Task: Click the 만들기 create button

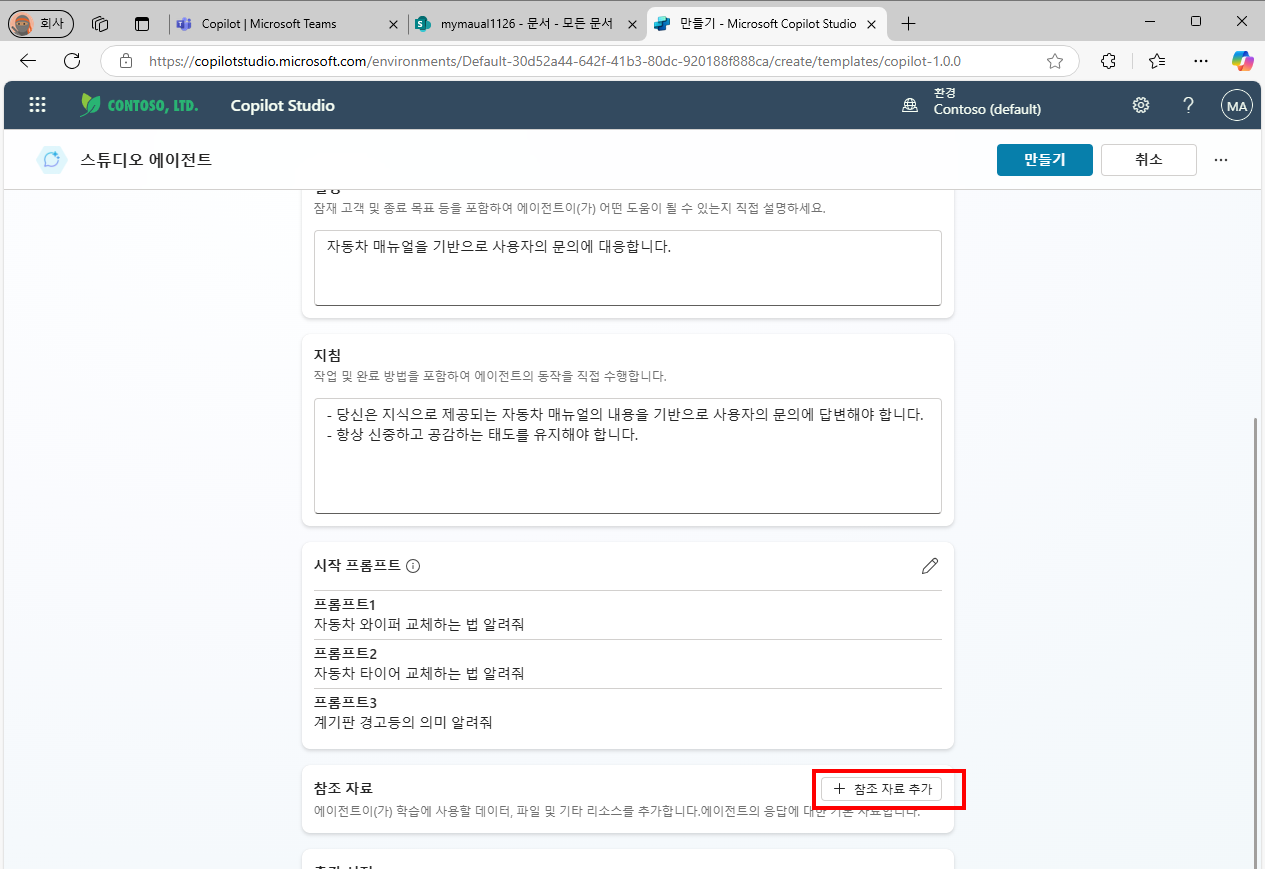Action: coord(1044,160)
